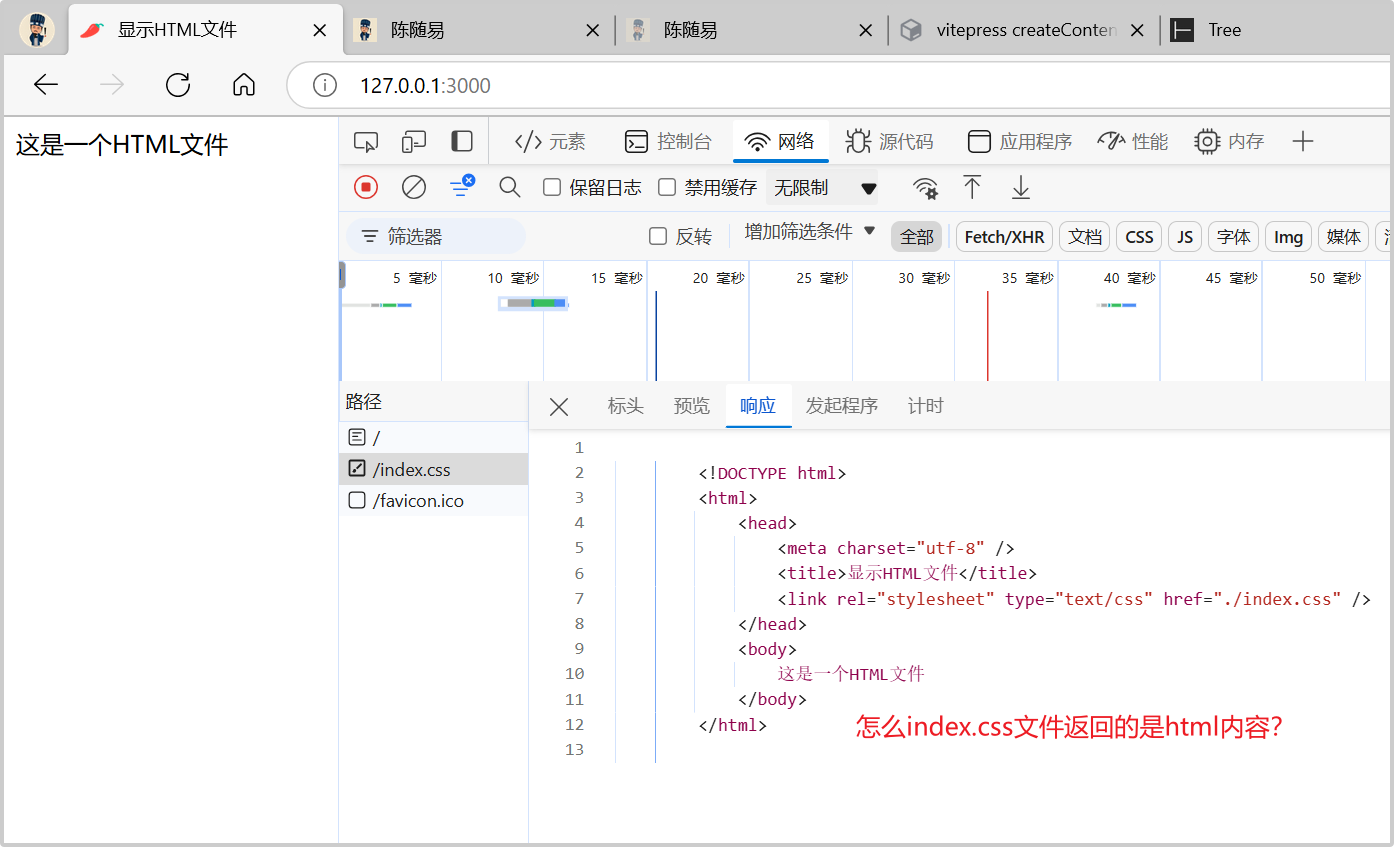1394x847 pixels.
Task: Open the 发起程序 tab
Action: [842, 406]
